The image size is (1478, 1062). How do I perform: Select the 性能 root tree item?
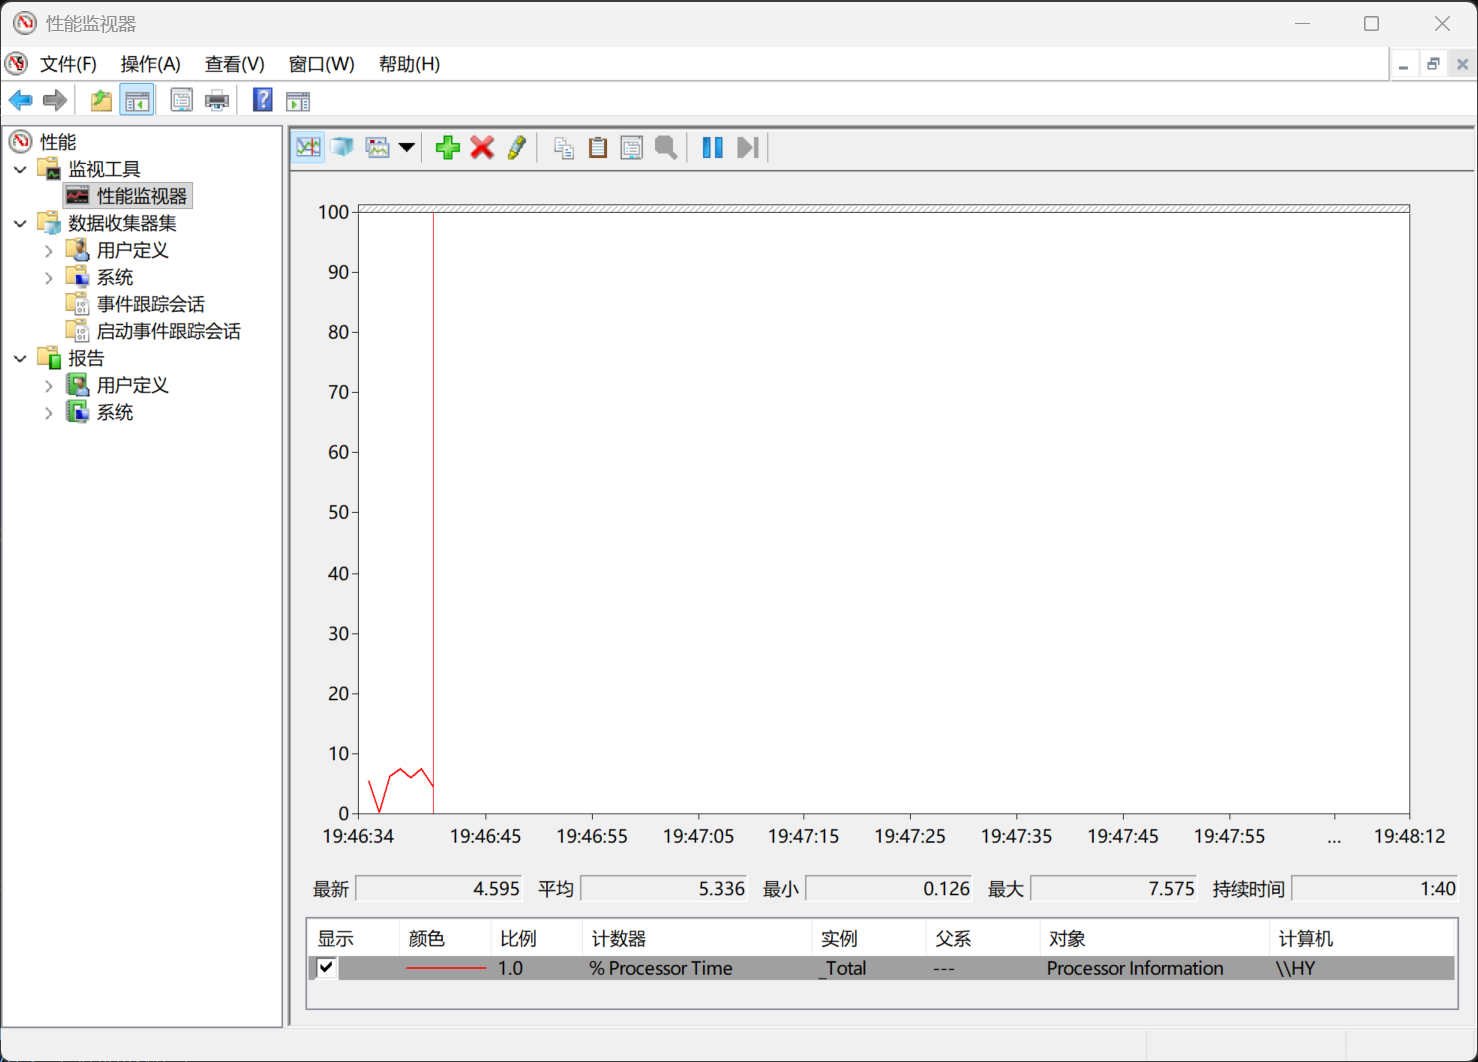tap(58, 142)
